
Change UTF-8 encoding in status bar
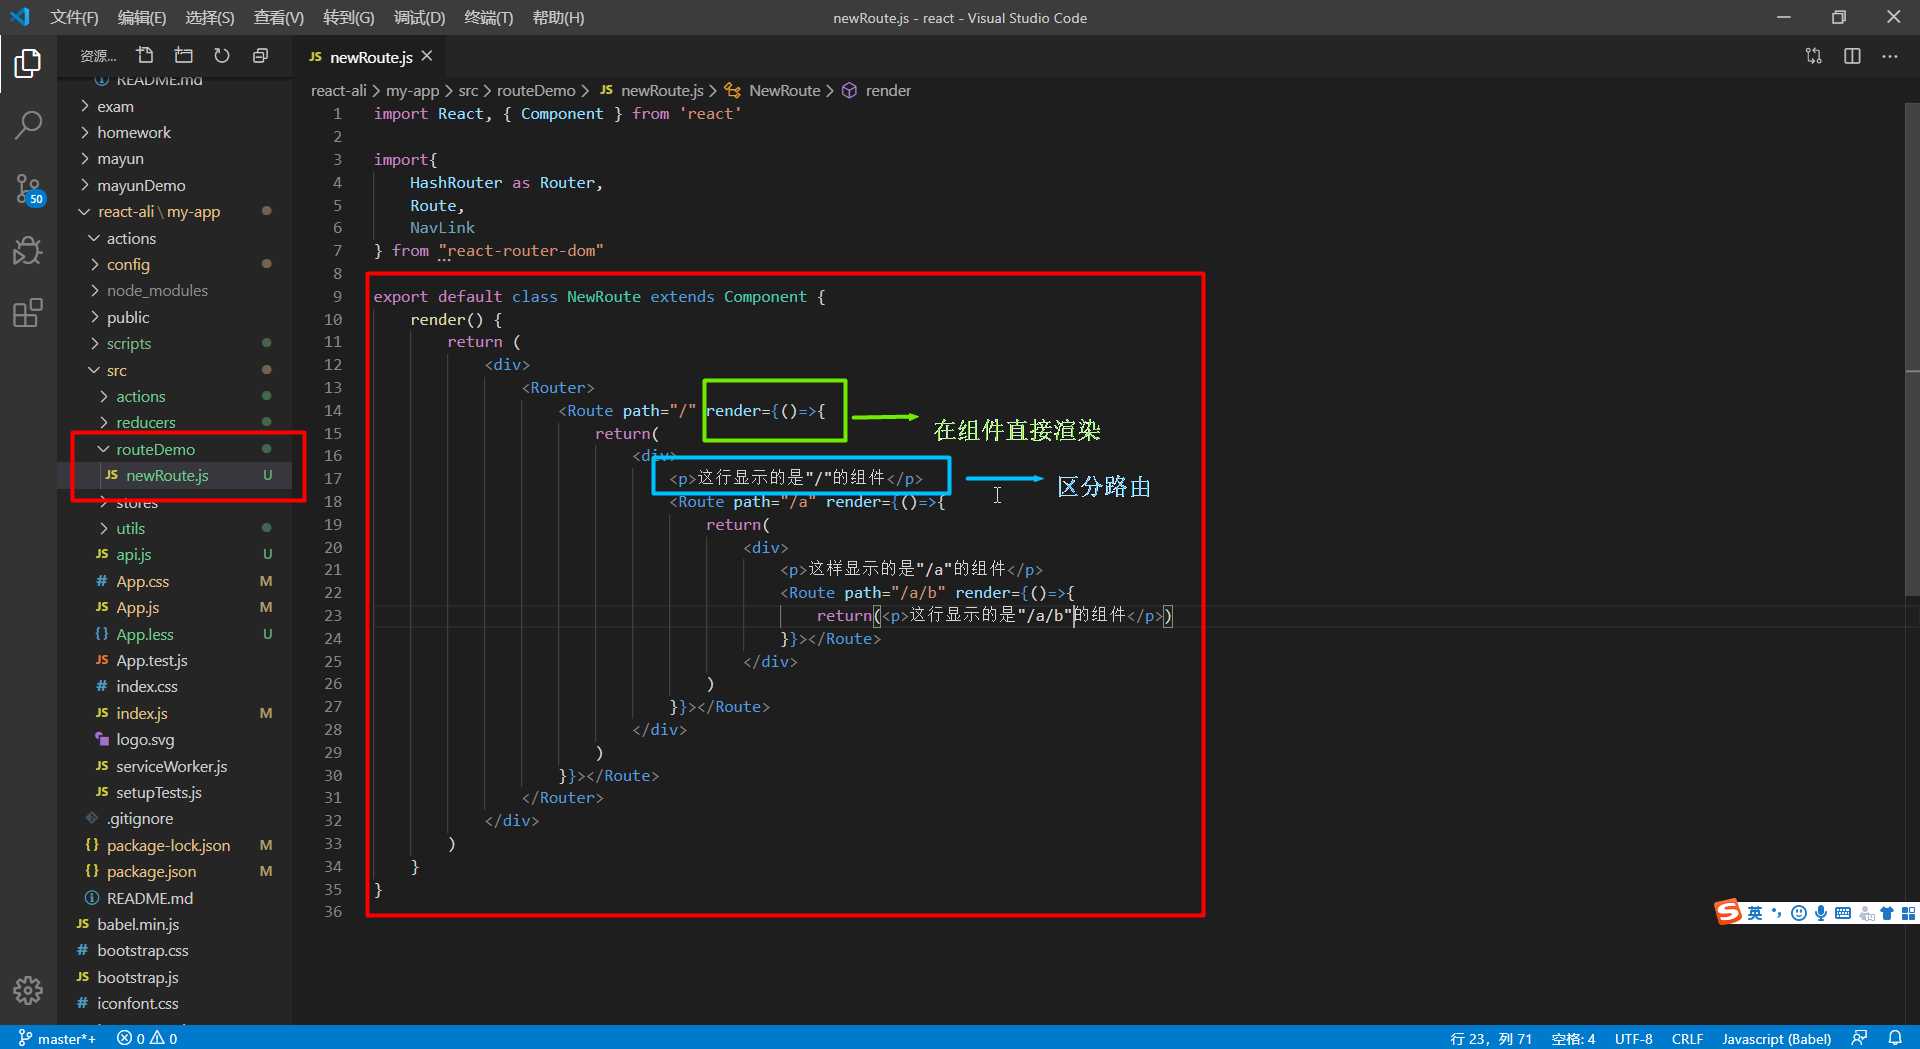point(1633,1038)
